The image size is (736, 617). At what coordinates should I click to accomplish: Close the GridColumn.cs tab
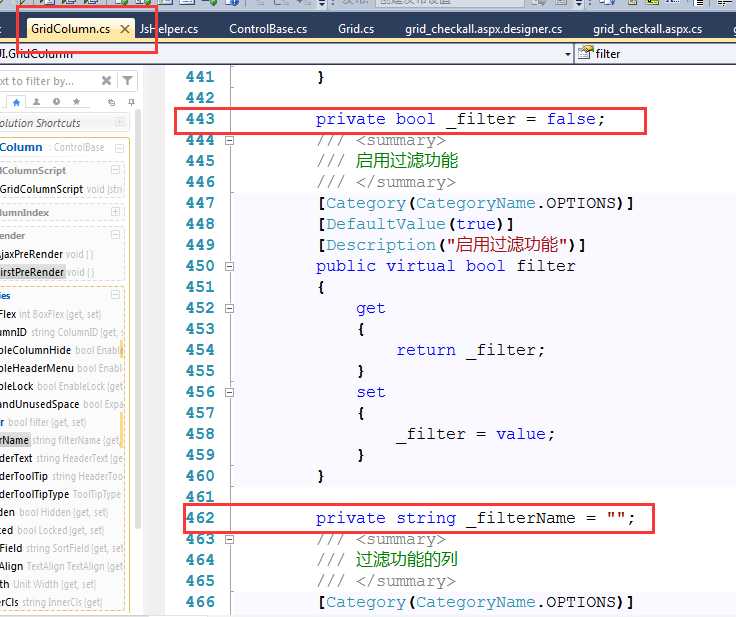[x=125, y=29]
